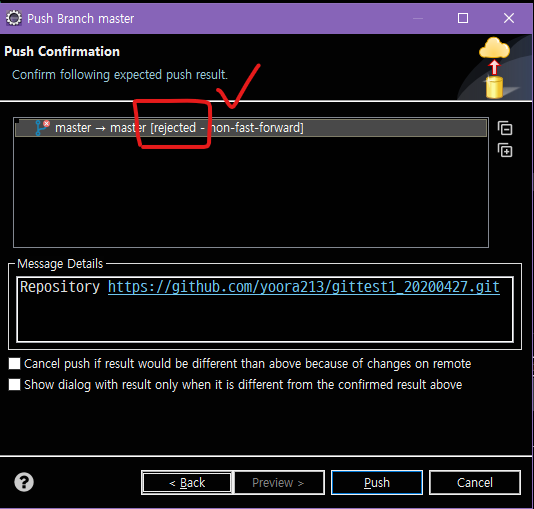The width and height of the screenshot is (534, 509).
Task: Enable Cancel push if result would be different
Action: (14, 364)
